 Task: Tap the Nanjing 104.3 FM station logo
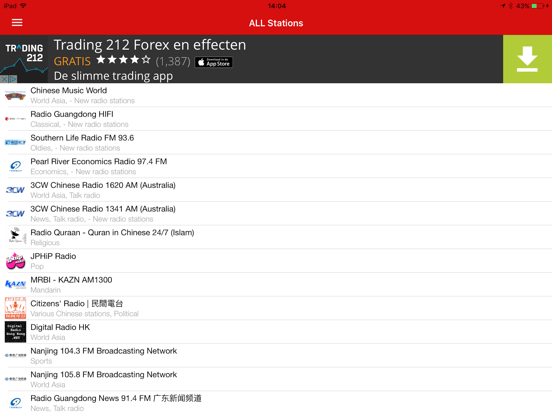(15, 355)
